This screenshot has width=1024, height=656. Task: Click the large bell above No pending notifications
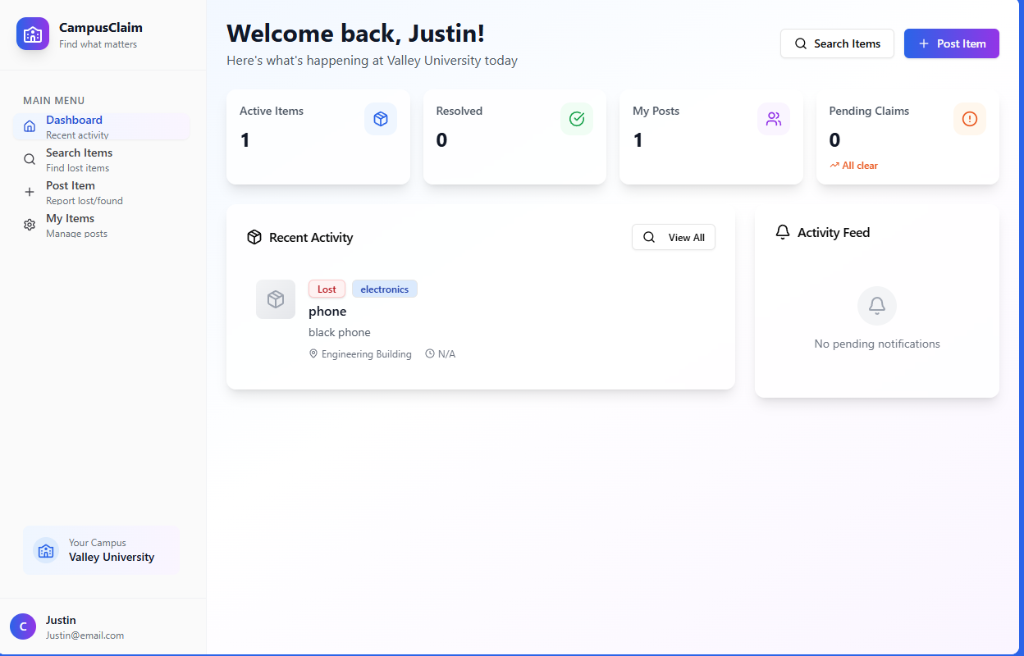[877, 305]
